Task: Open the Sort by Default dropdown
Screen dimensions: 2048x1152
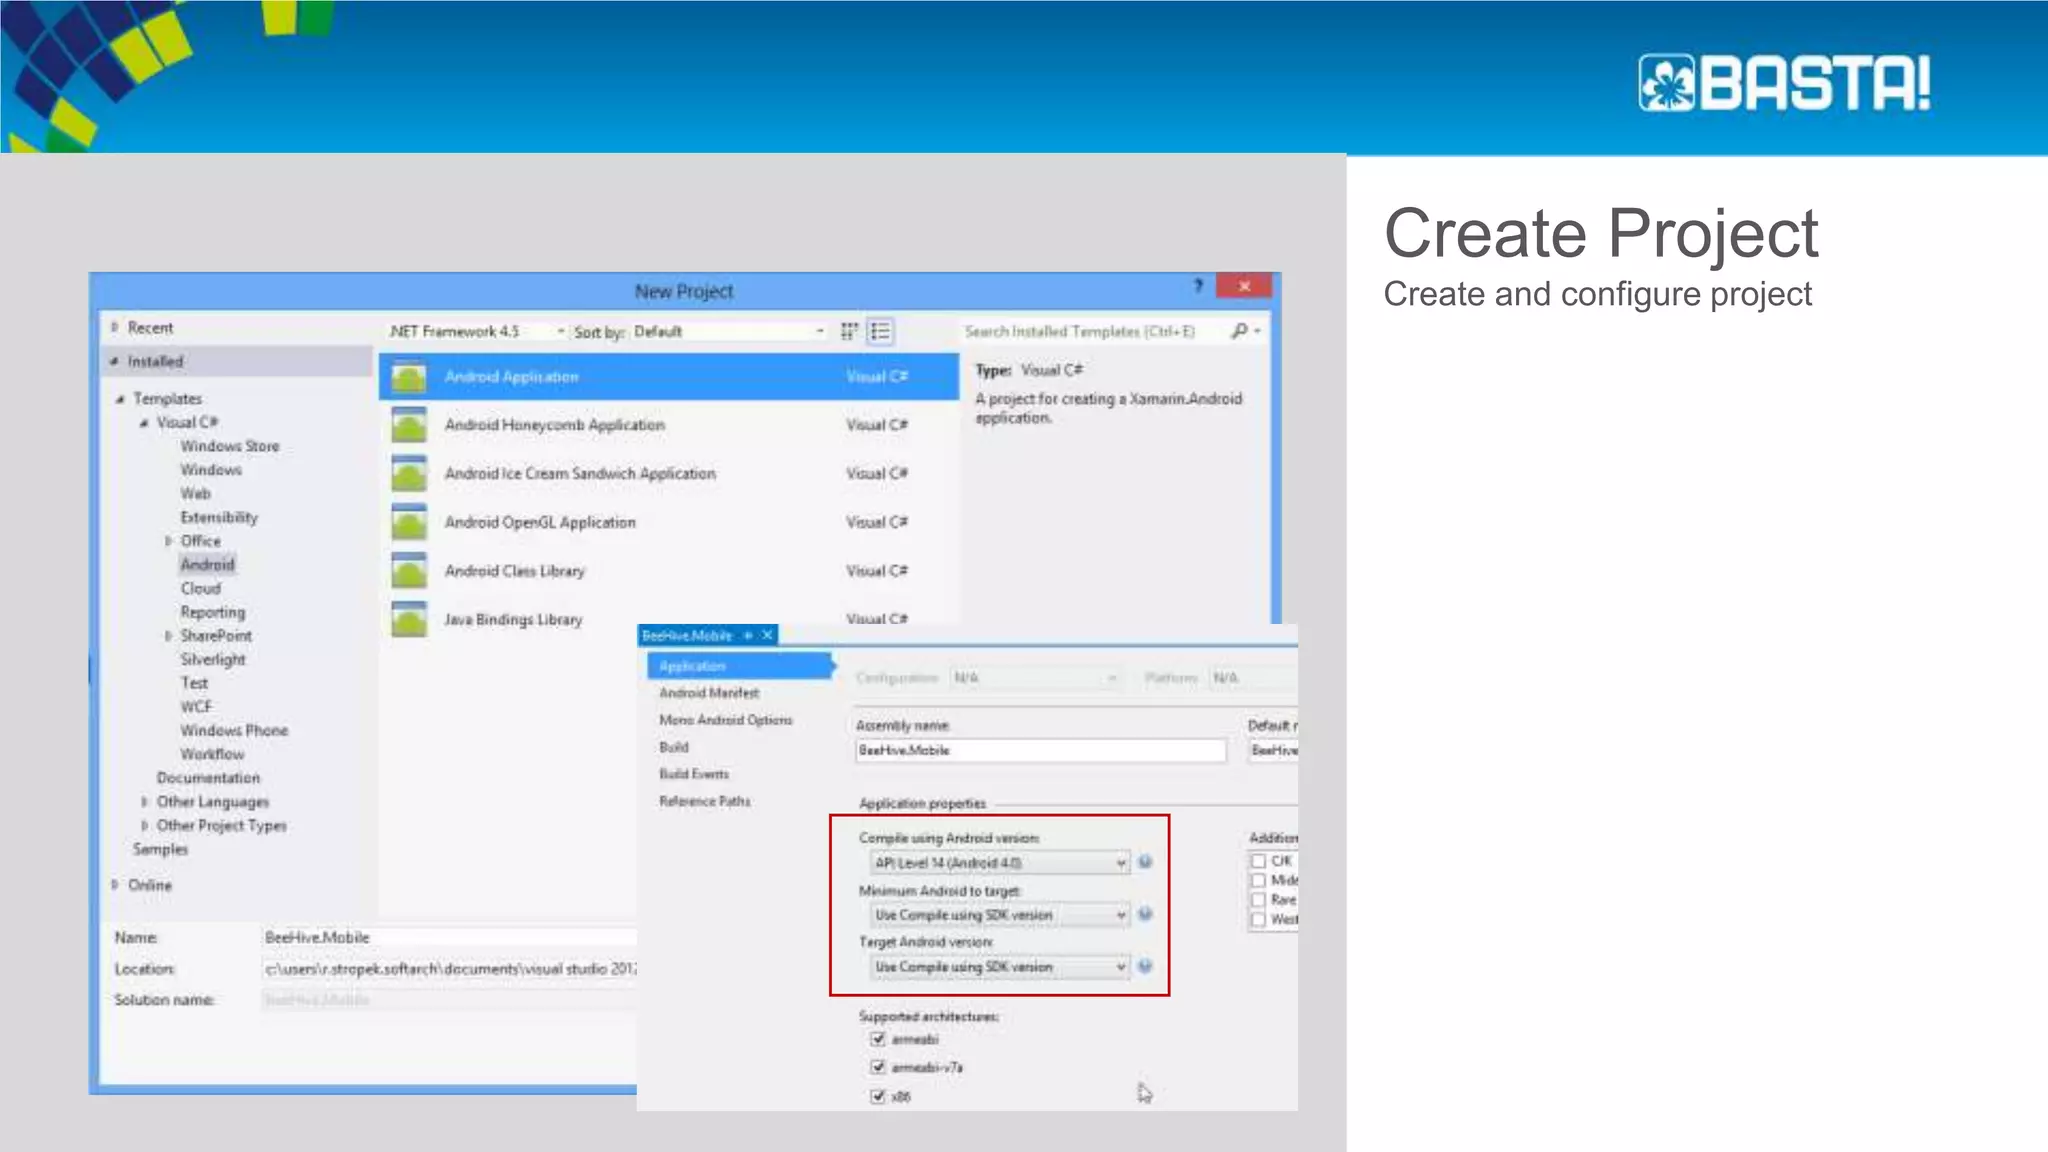Action: (730, 331)
